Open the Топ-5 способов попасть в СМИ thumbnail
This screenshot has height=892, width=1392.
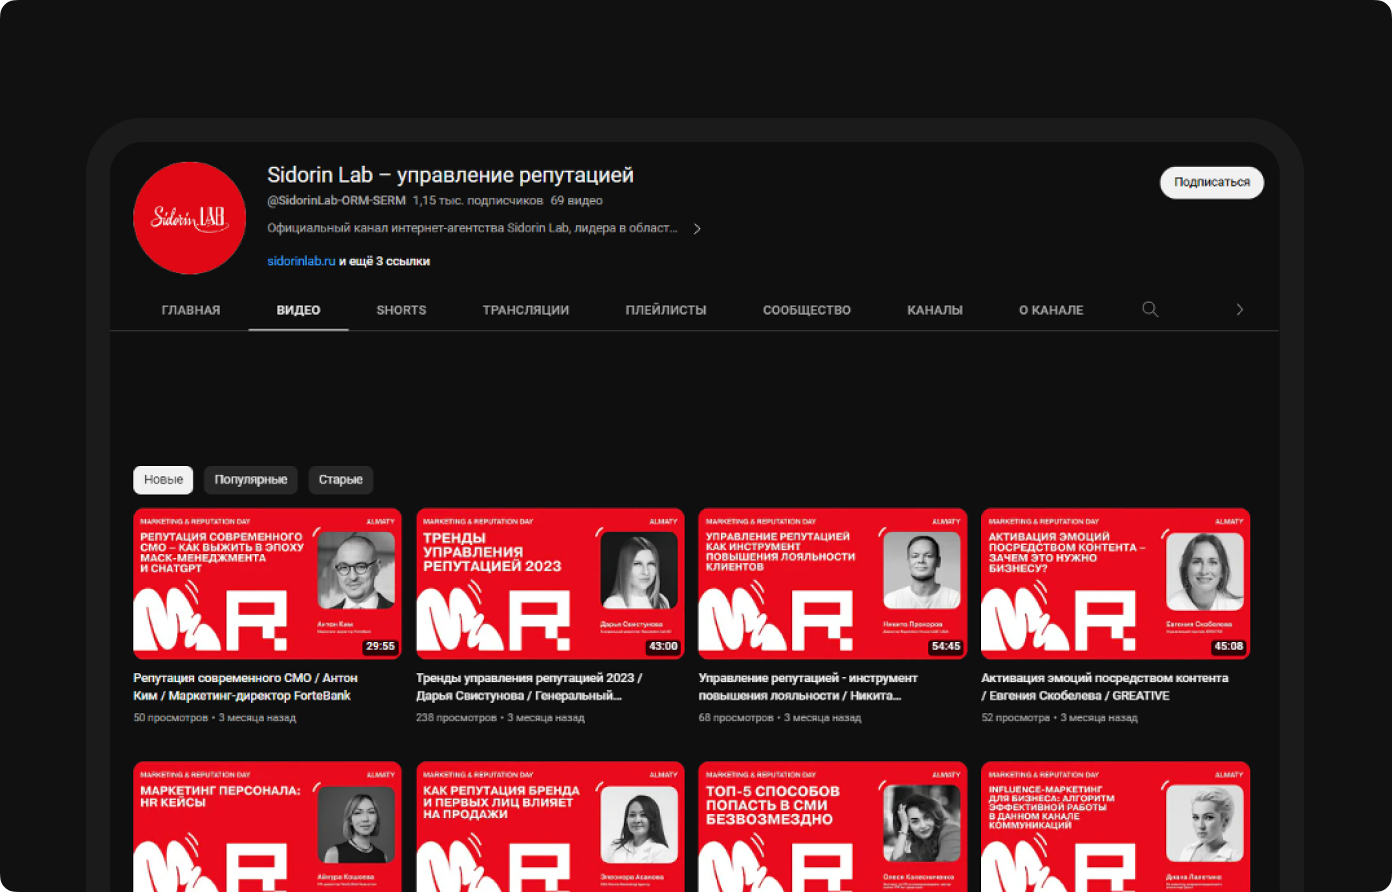pos(833,827)
